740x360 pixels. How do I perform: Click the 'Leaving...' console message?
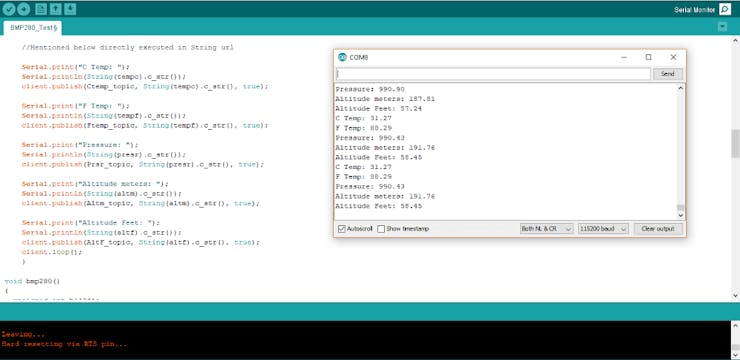[x=23, y=335]
